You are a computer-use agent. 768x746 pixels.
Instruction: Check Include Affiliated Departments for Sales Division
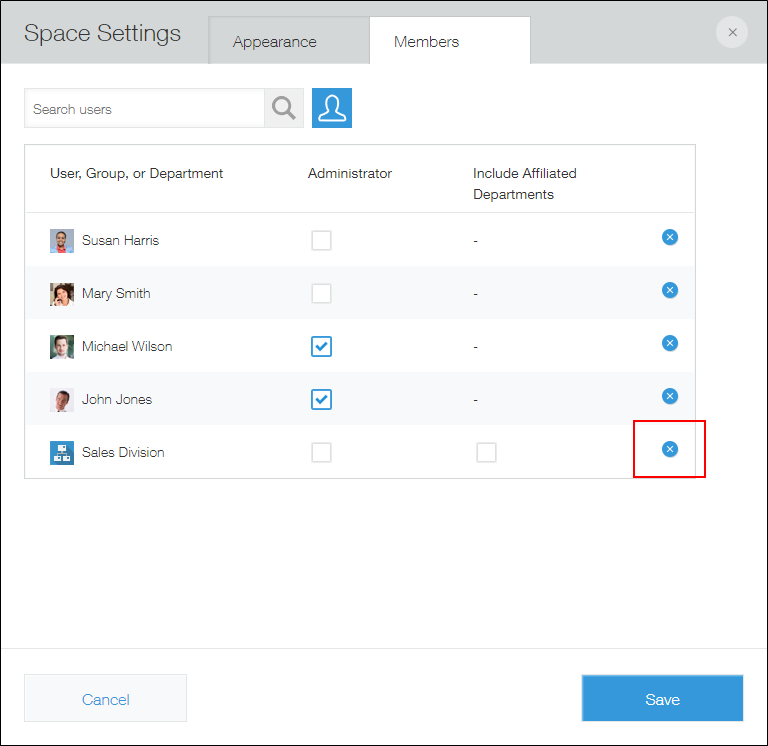pos(486,452)
